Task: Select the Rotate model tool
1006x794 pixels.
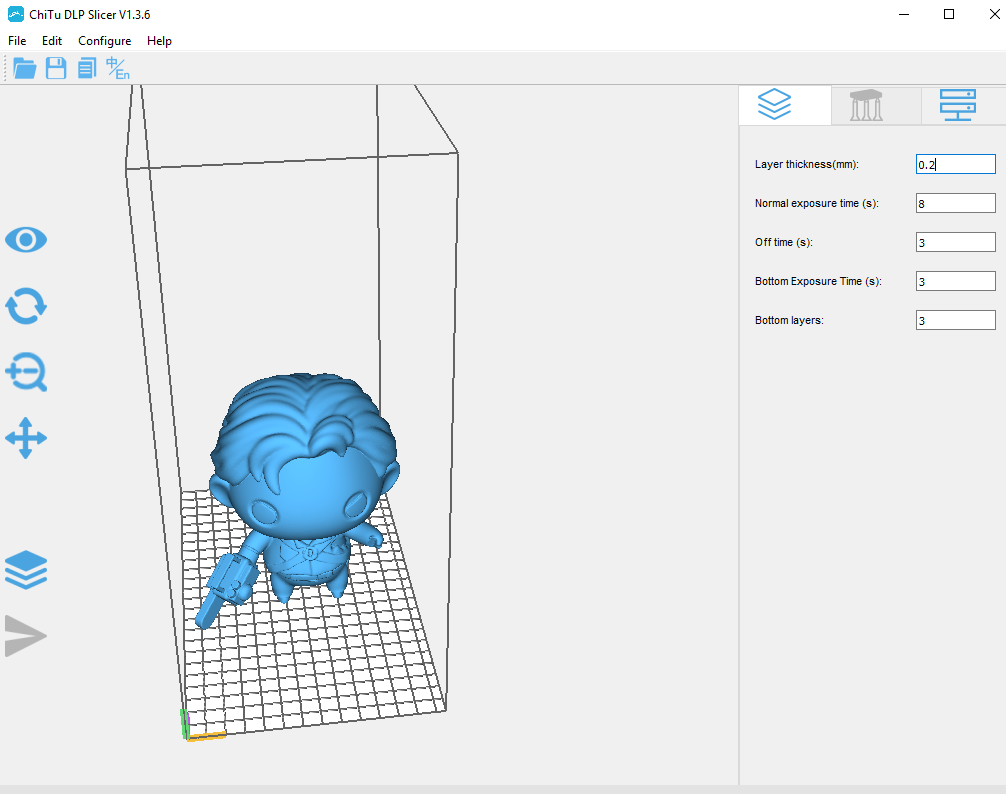Action: 26,306
